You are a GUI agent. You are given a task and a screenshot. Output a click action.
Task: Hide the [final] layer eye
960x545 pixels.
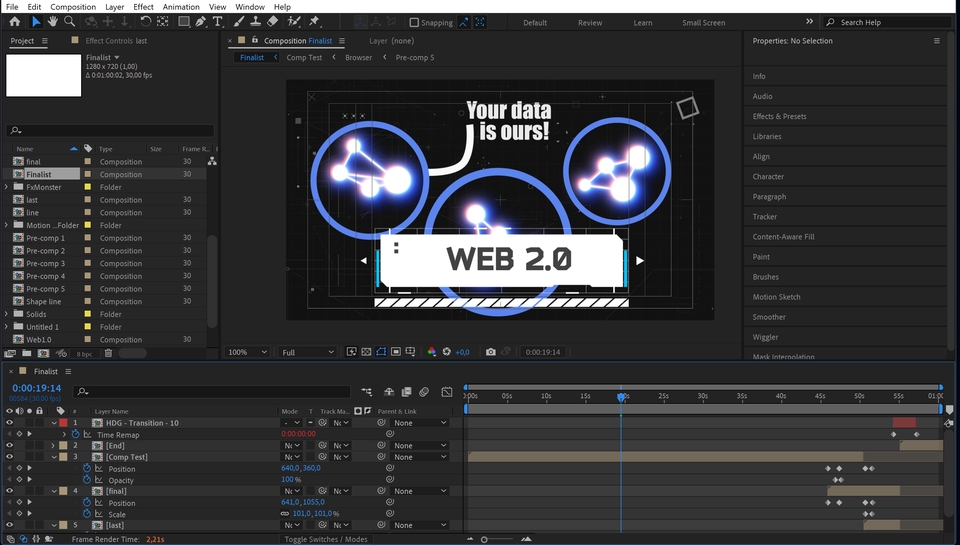coord(9,490)
